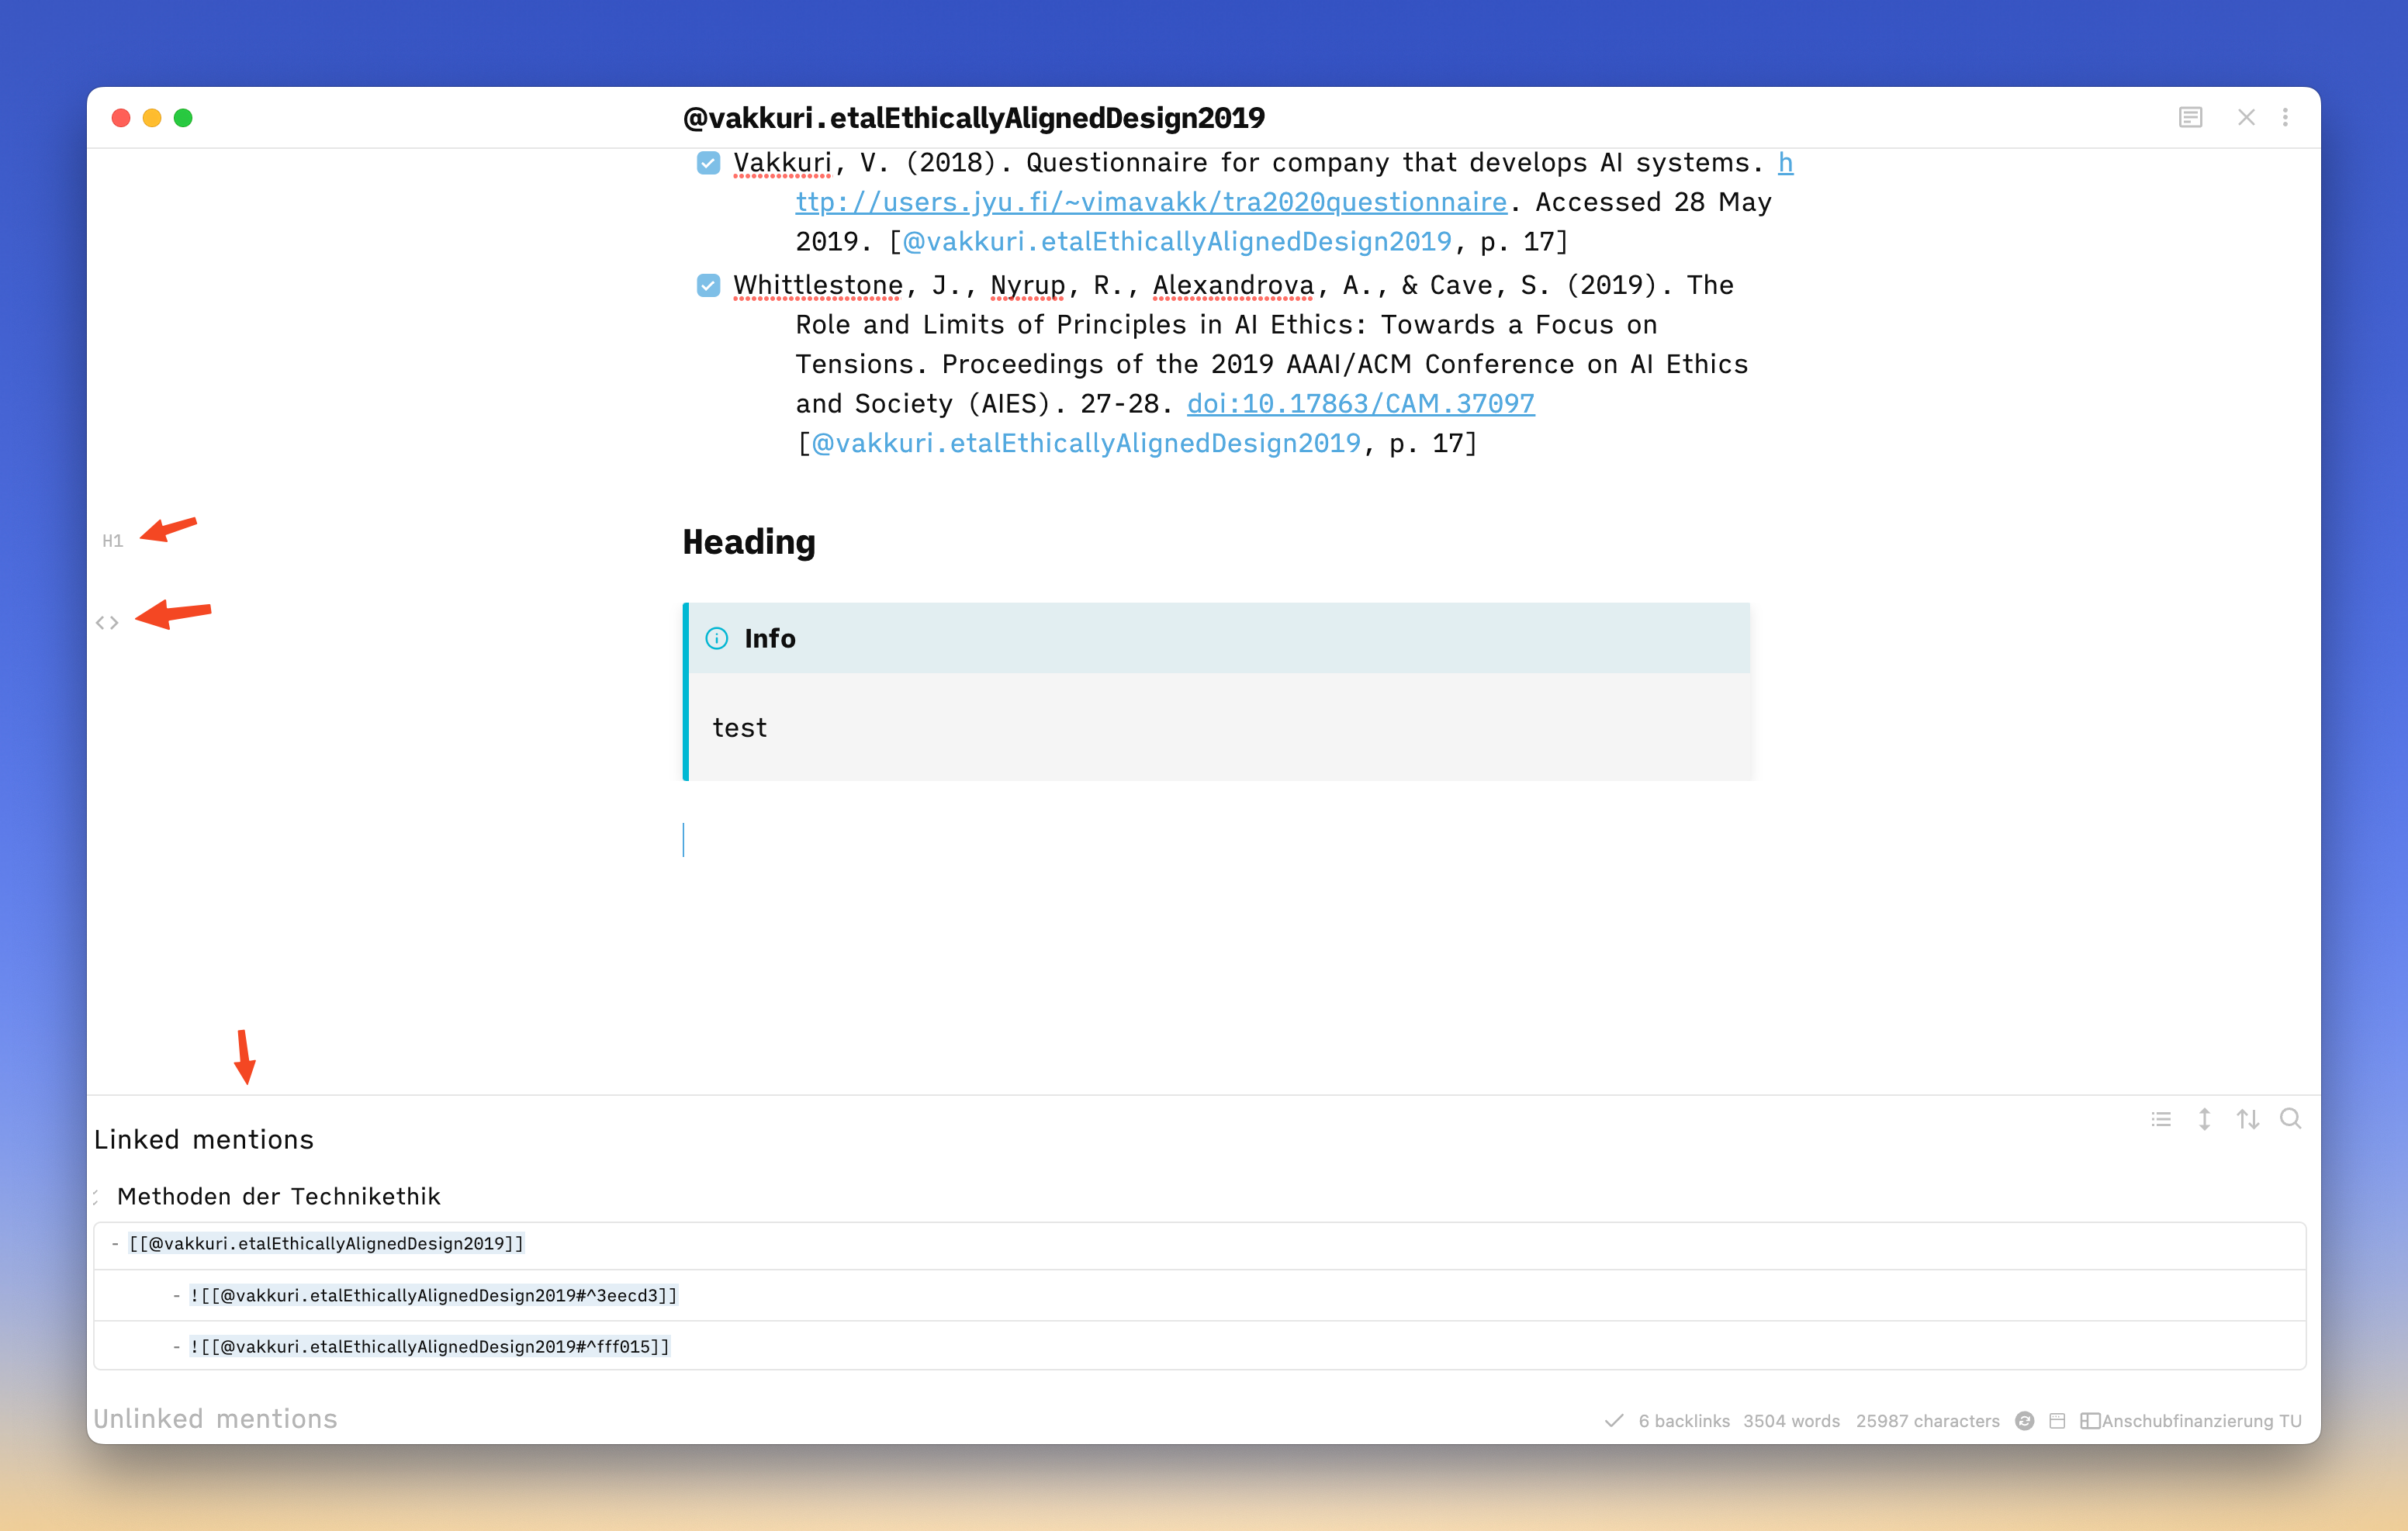Image resolution: width=2408 pixels, height=1531 pixels.
Task: Fold the Info callout by its title
Action: [770, 638]
